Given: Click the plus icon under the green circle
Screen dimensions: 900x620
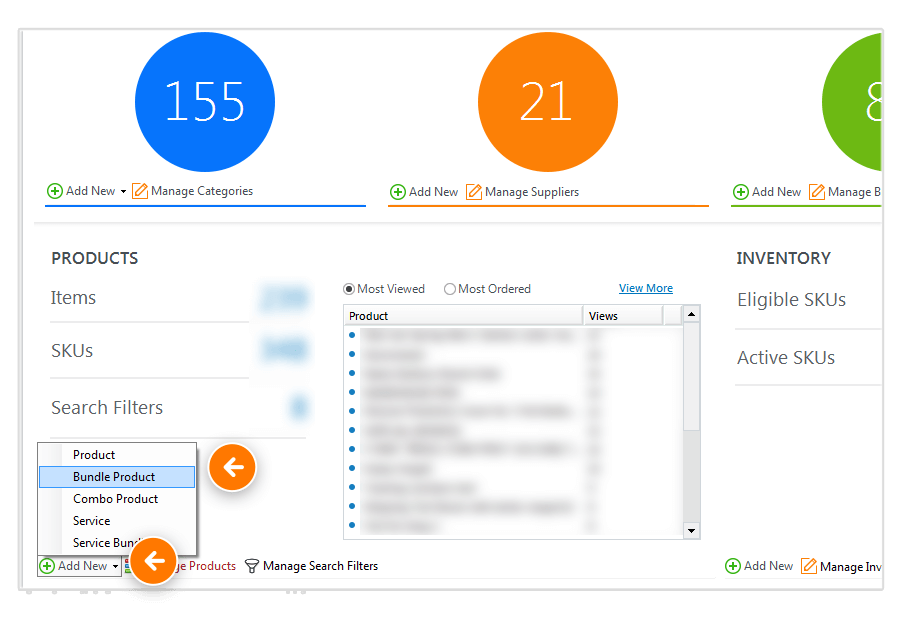Looking at the screenshot, I should (741, 192).
